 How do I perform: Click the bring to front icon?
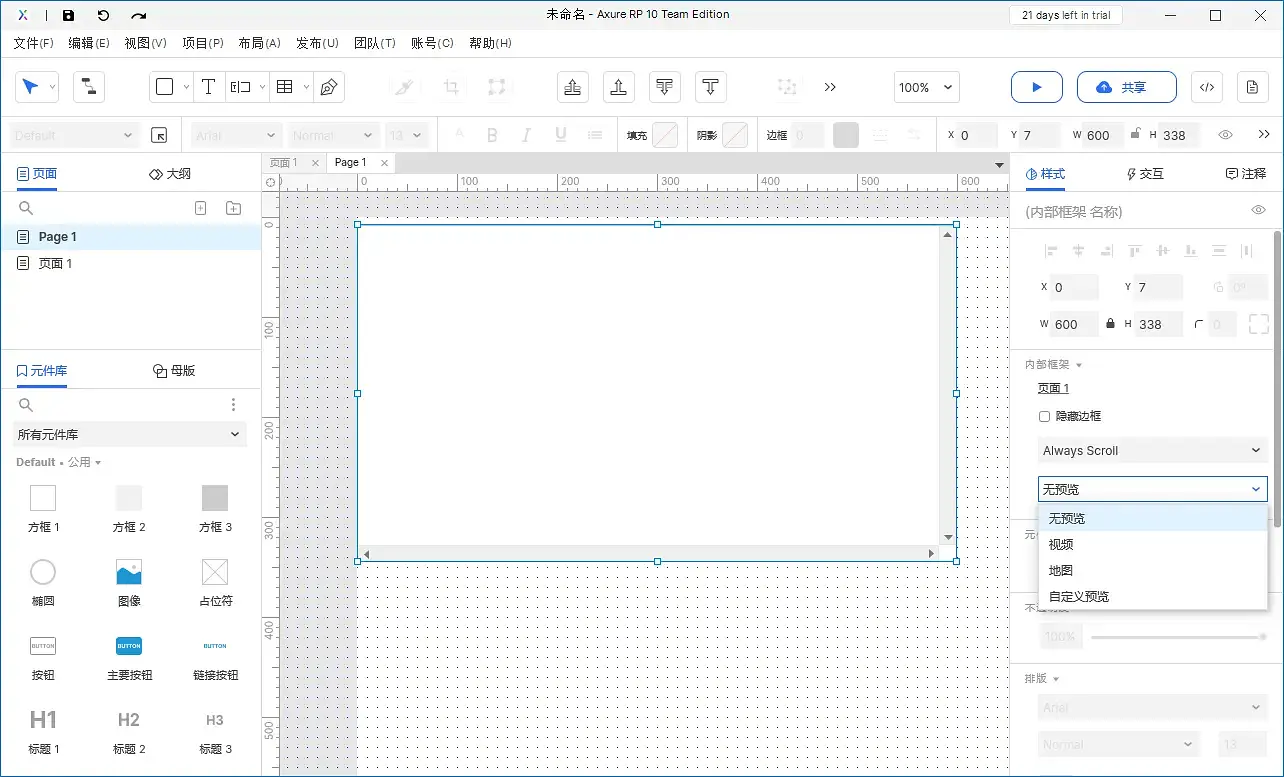tap(573, 87)
